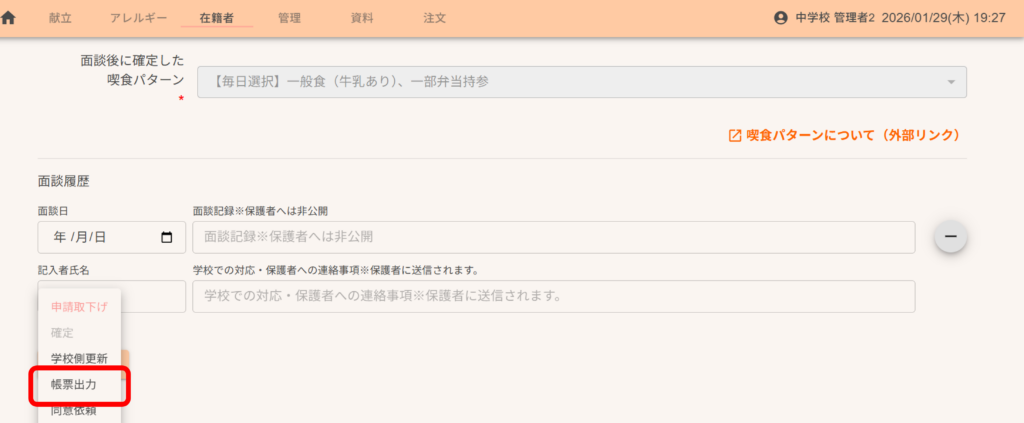Focus the year part of 面談日
Viewport: 1024px width, 423px height.
[x=59, y=237]
